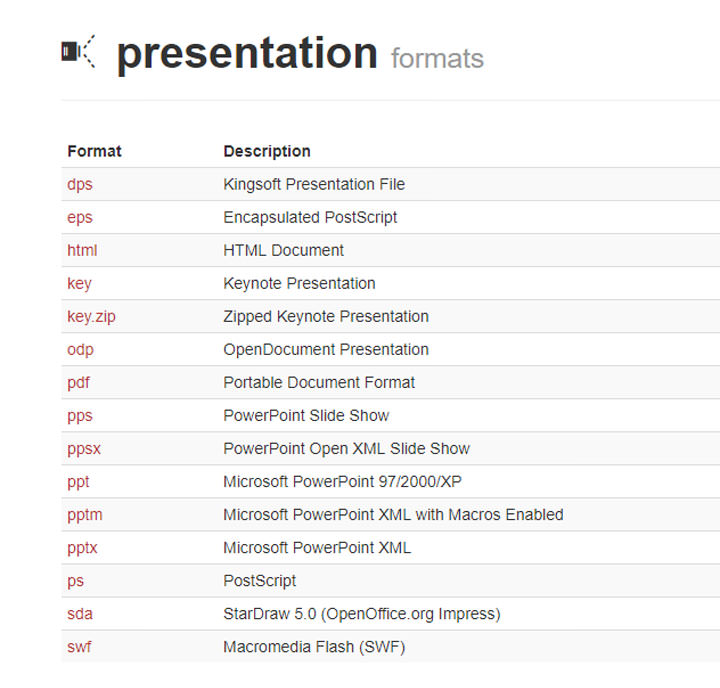Select the swf format link

[79, 646]
